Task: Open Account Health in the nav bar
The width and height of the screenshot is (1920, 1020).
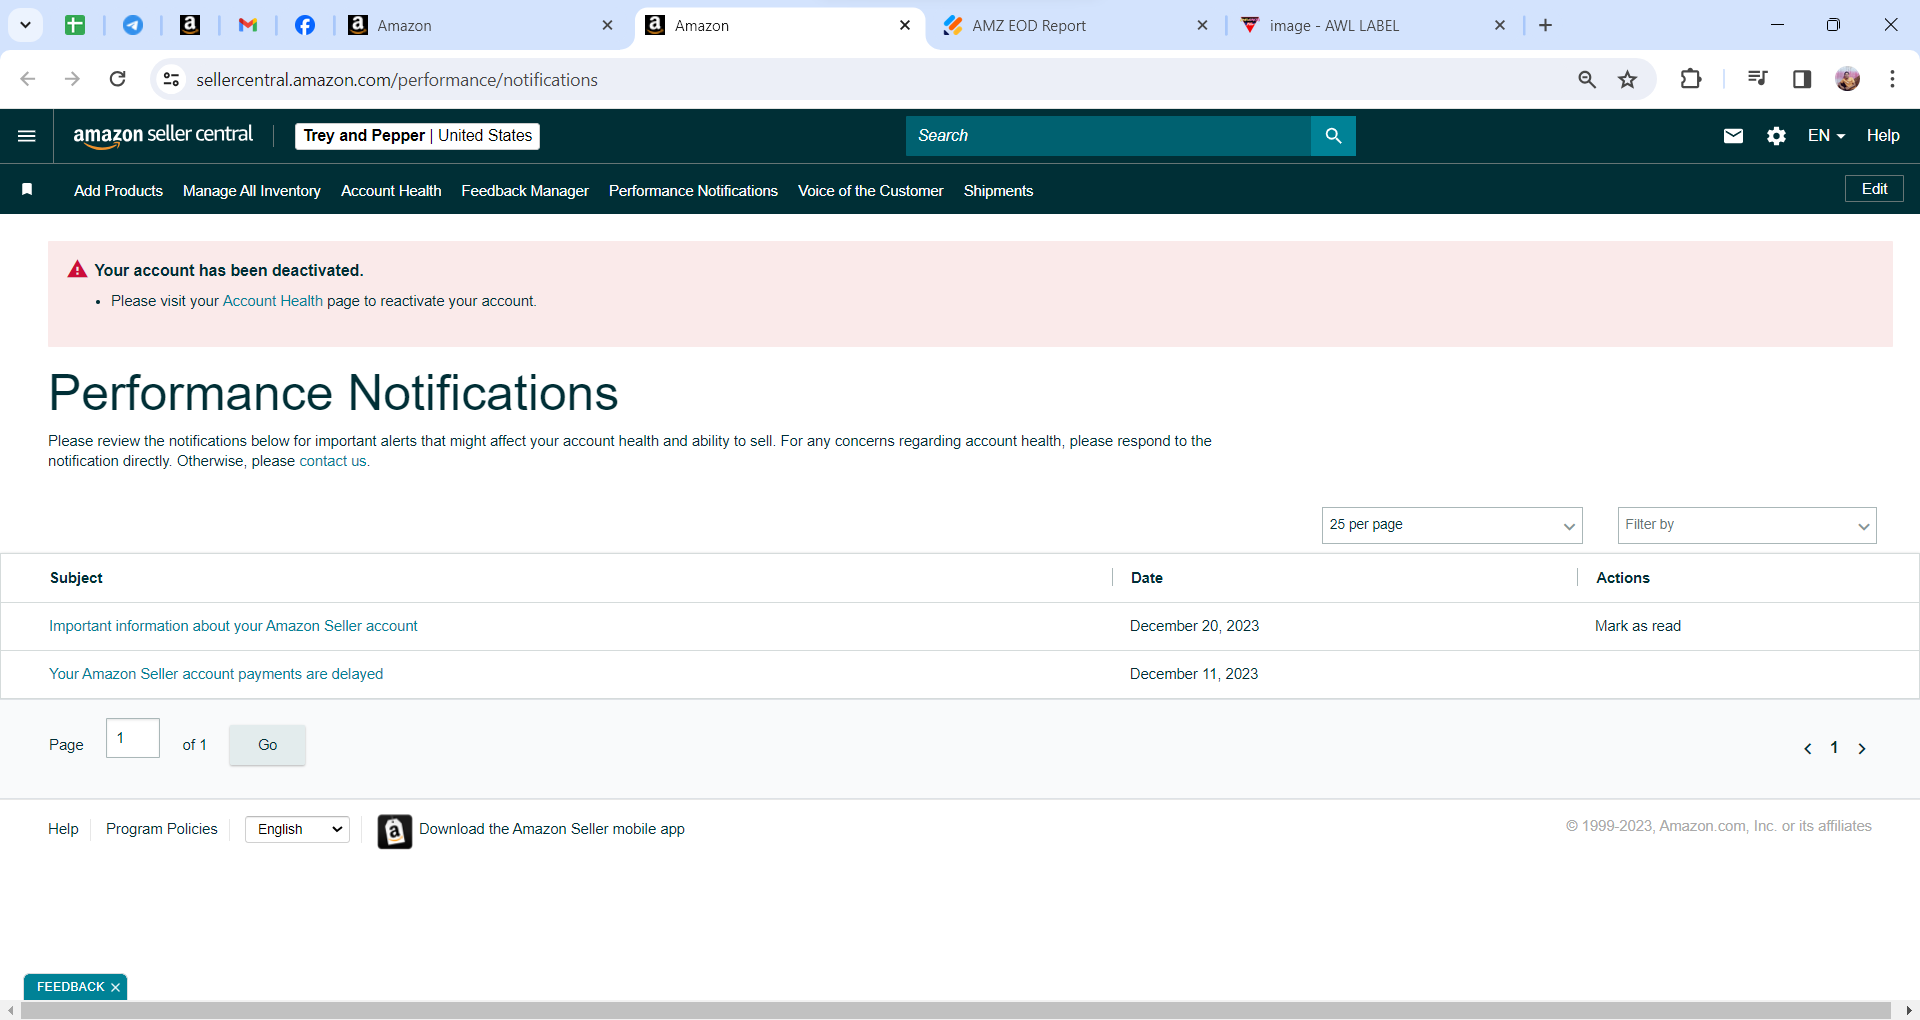Action: tap(391, 191)
